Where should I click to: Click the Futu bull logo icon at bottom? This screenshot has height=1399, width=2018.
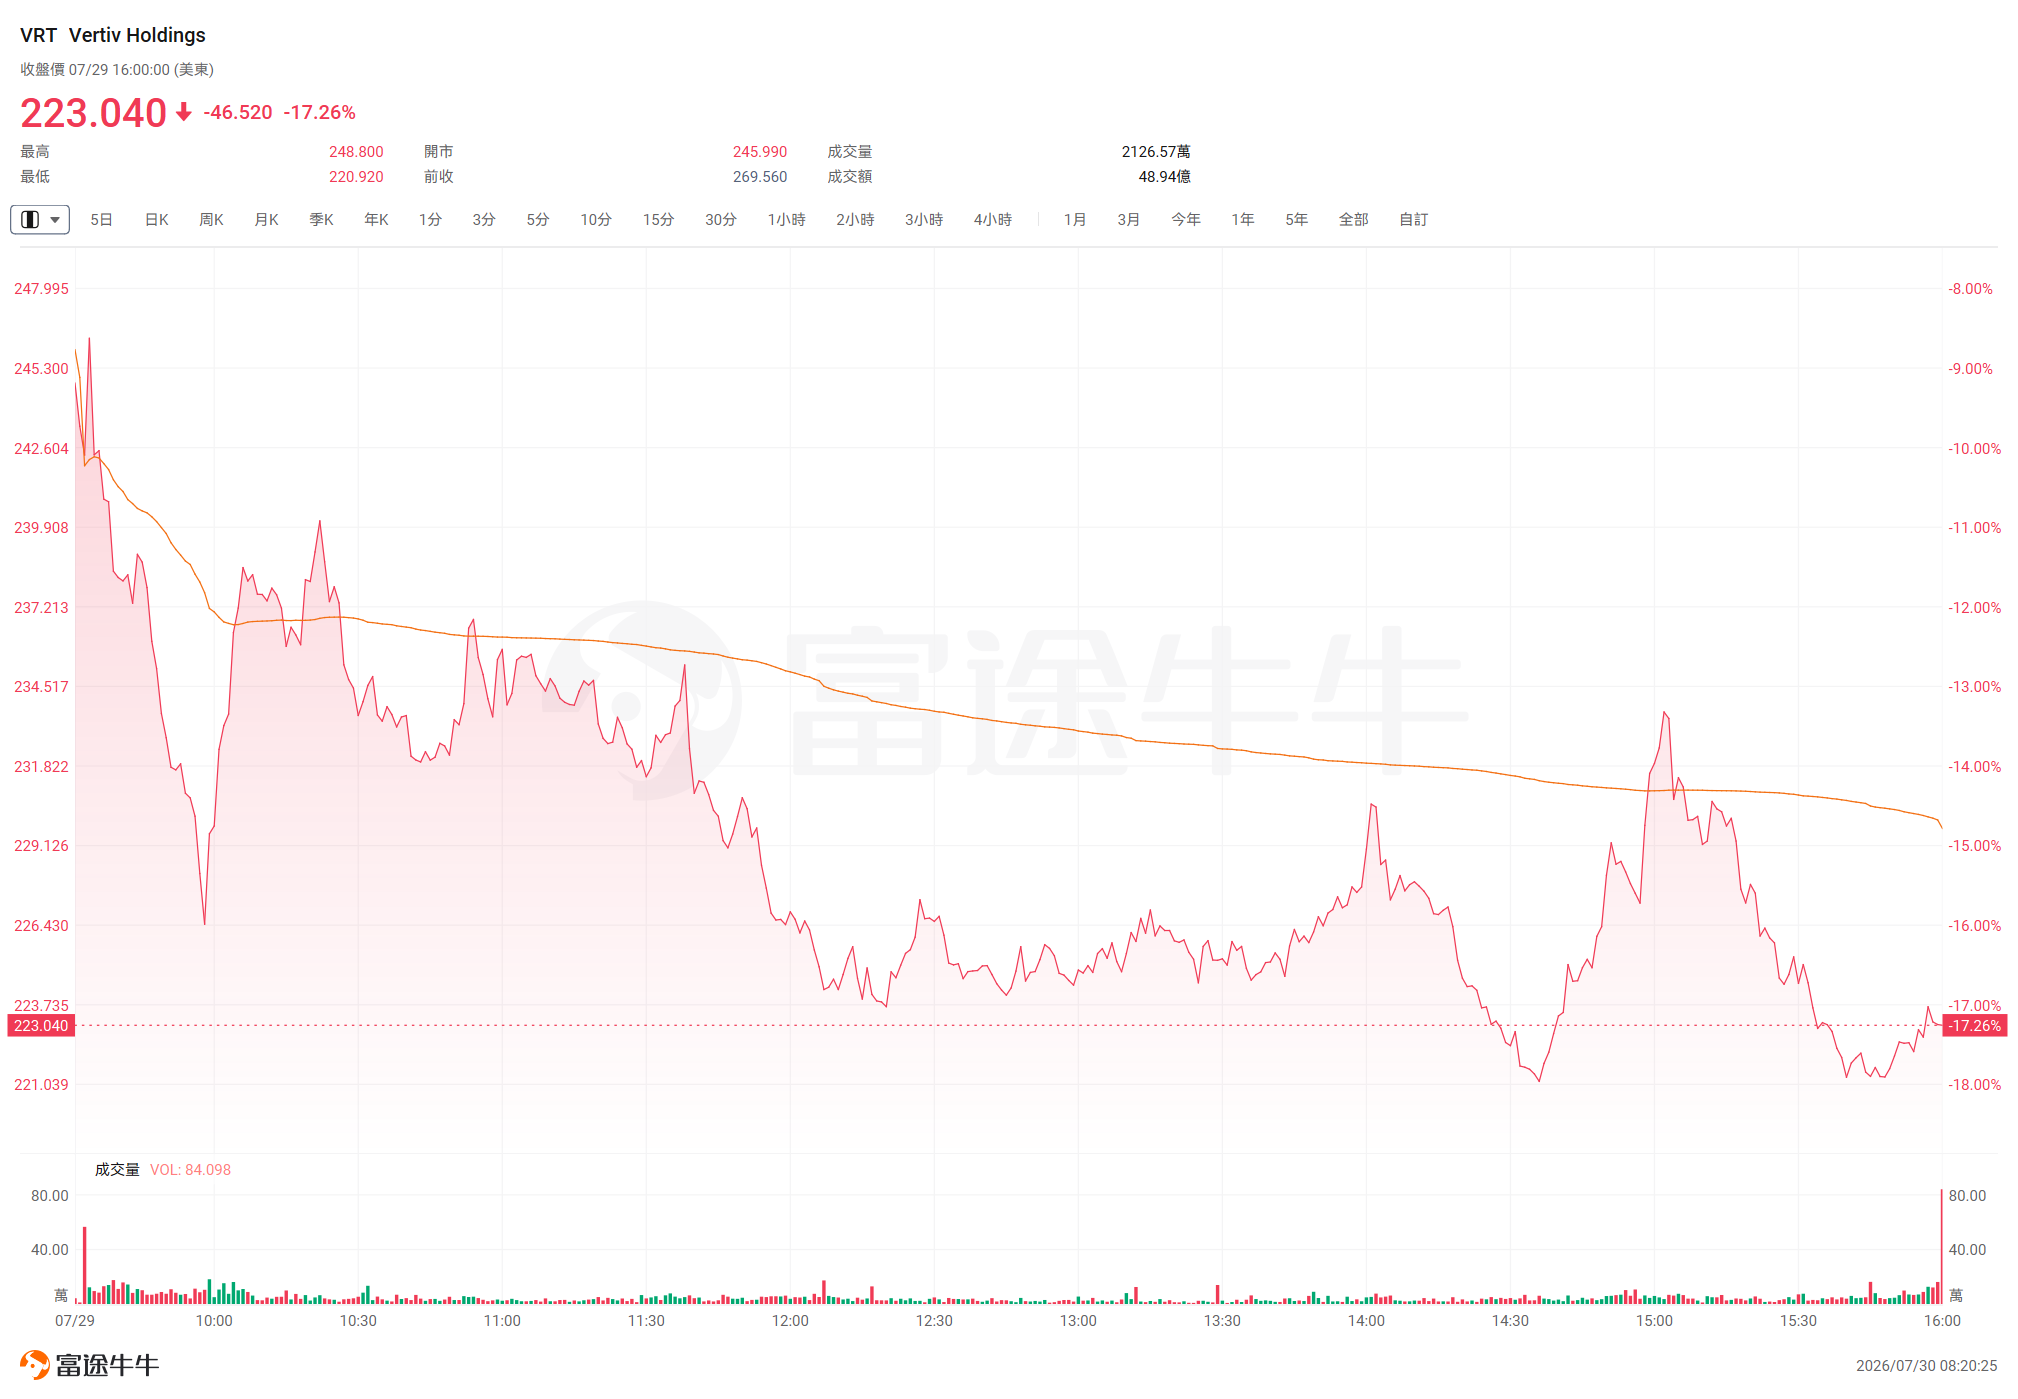click(34, 1365)
